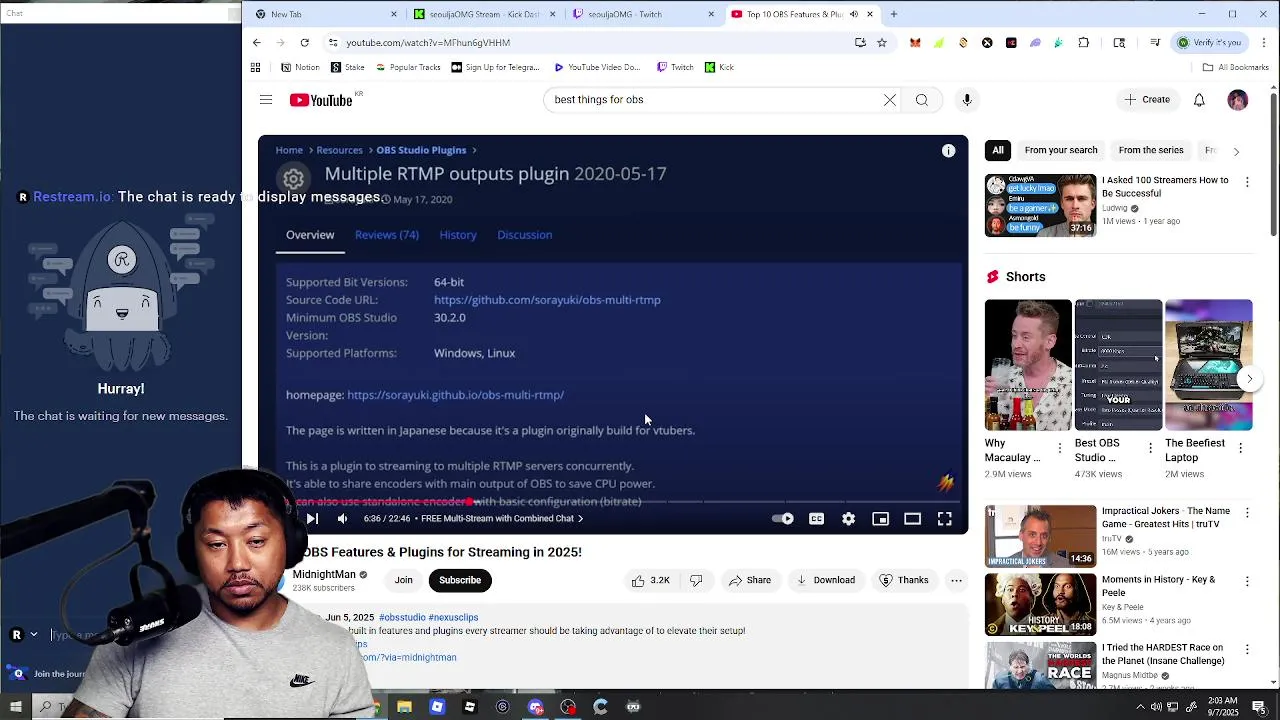Image resolution: width=1280 pixels, height=720 pixels.
Task: Click the #obsstudio hashtag
Action: tap(402, 617)
